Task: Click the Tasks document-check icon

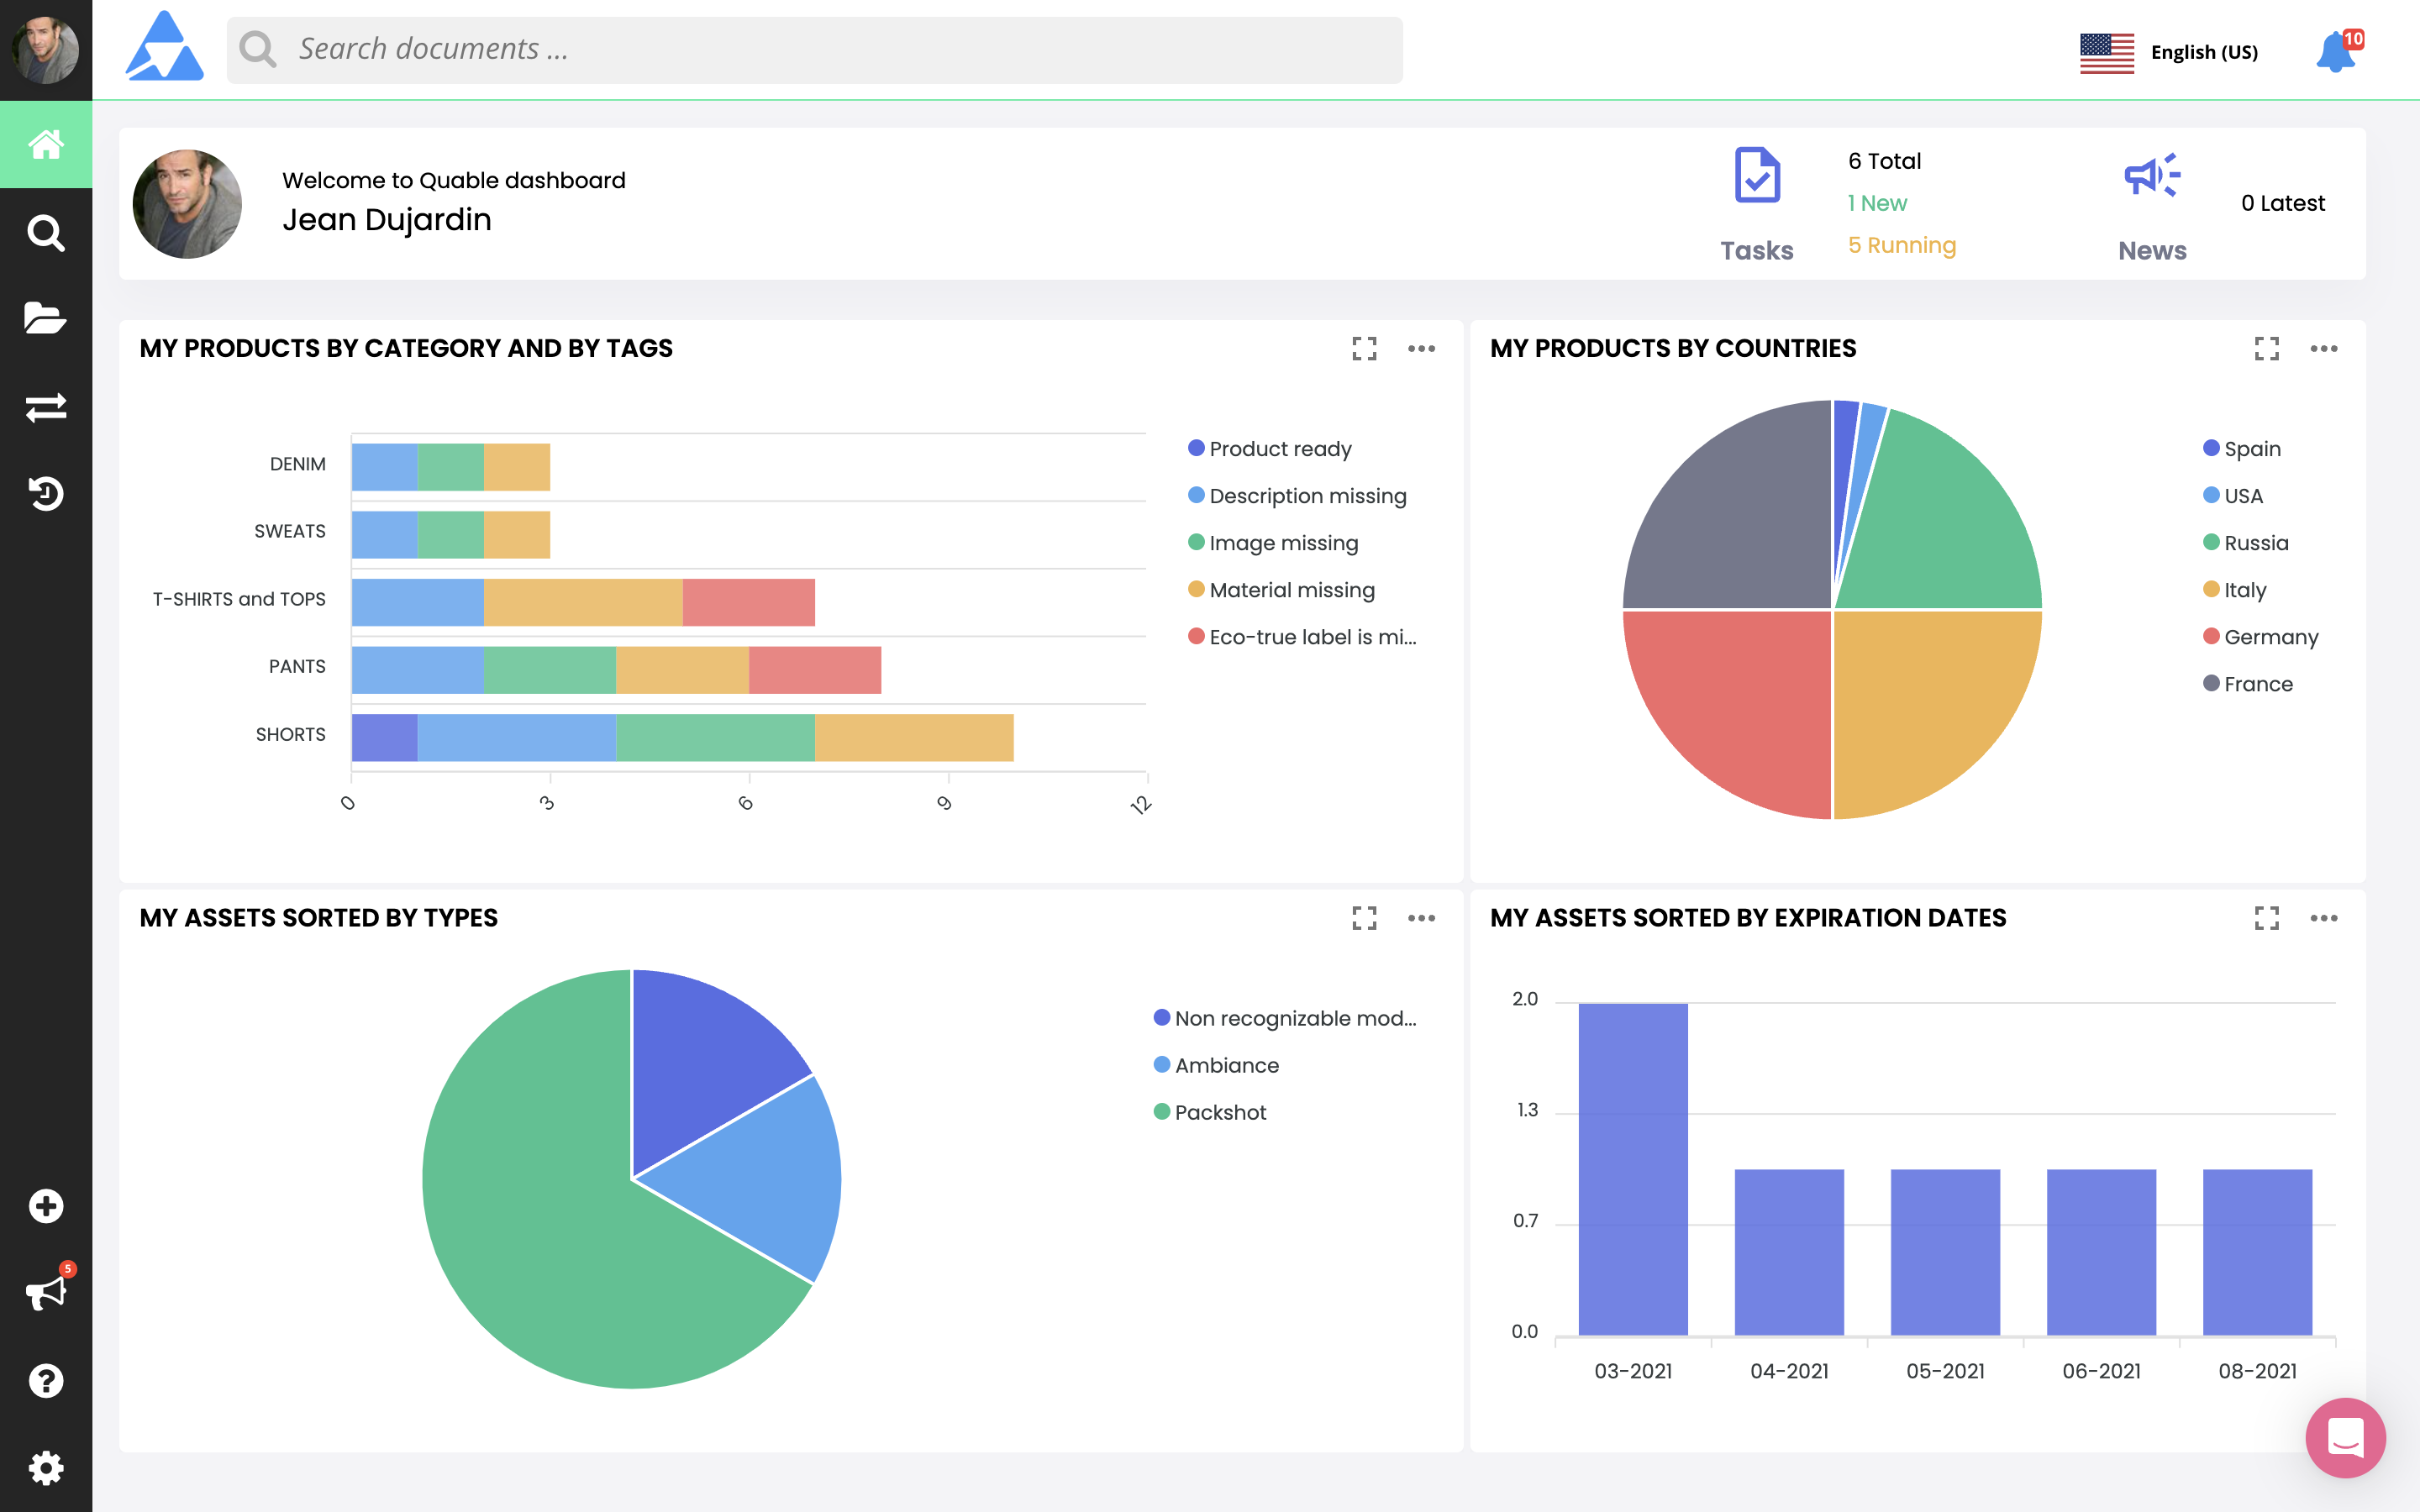Action: (1757, 175)
